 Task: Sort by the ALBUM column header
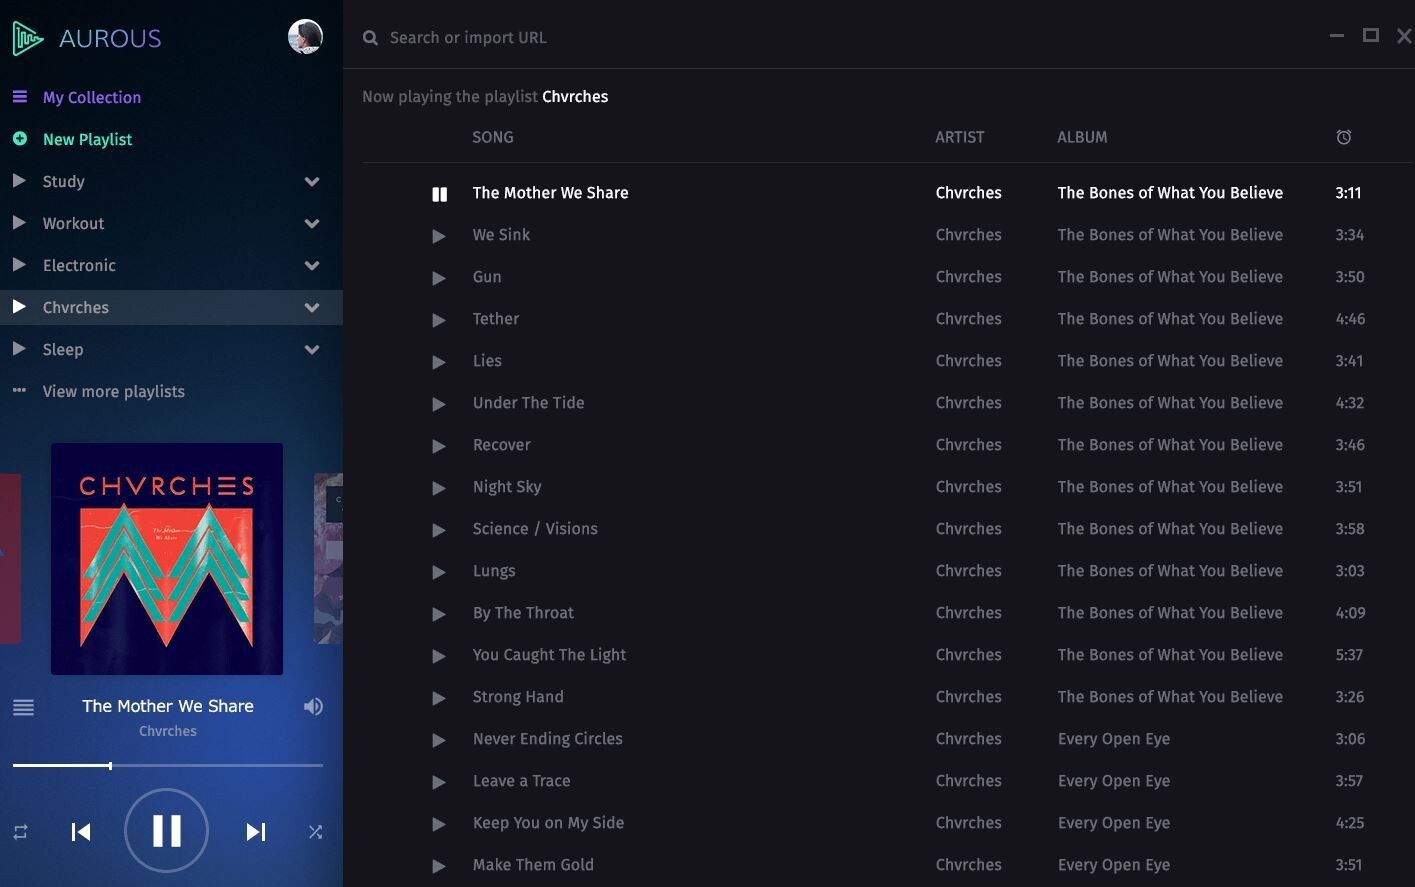point(1082,137)
